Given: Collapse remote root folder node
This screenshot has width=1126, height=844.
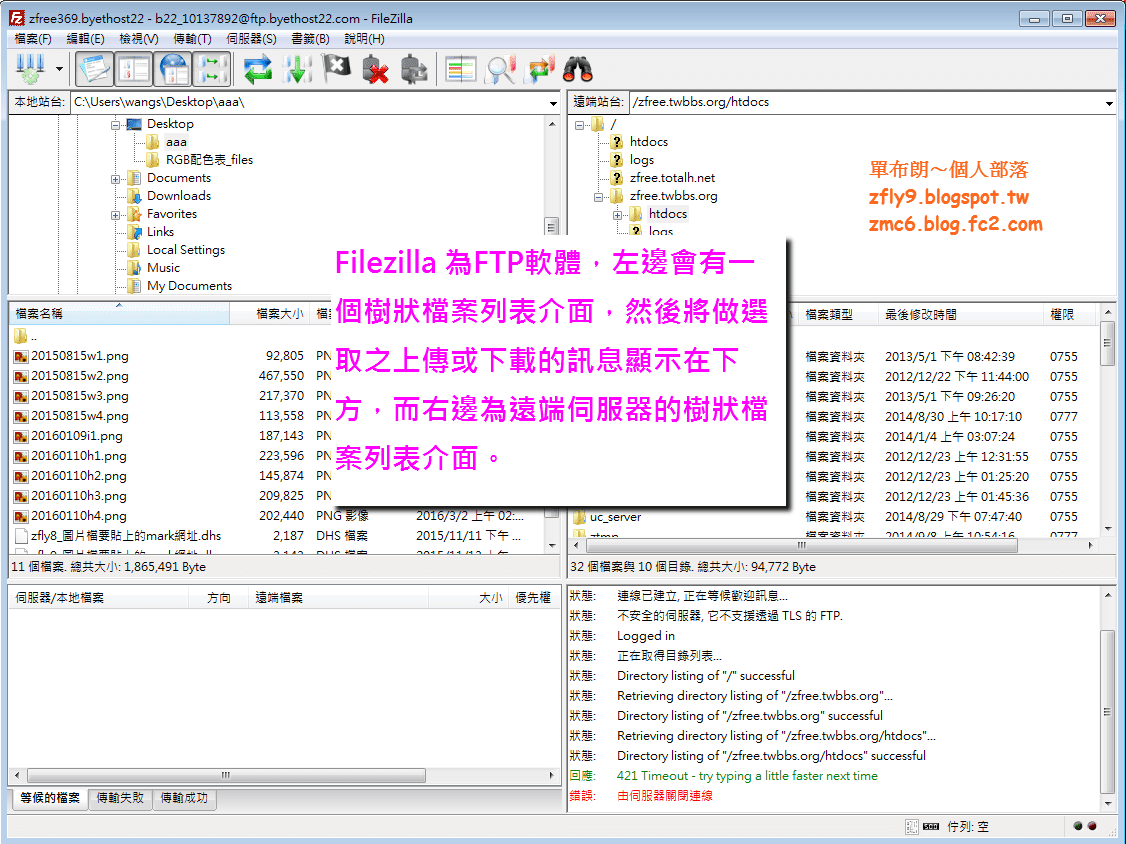Looking at the screenshot, I should click(579, 125).
